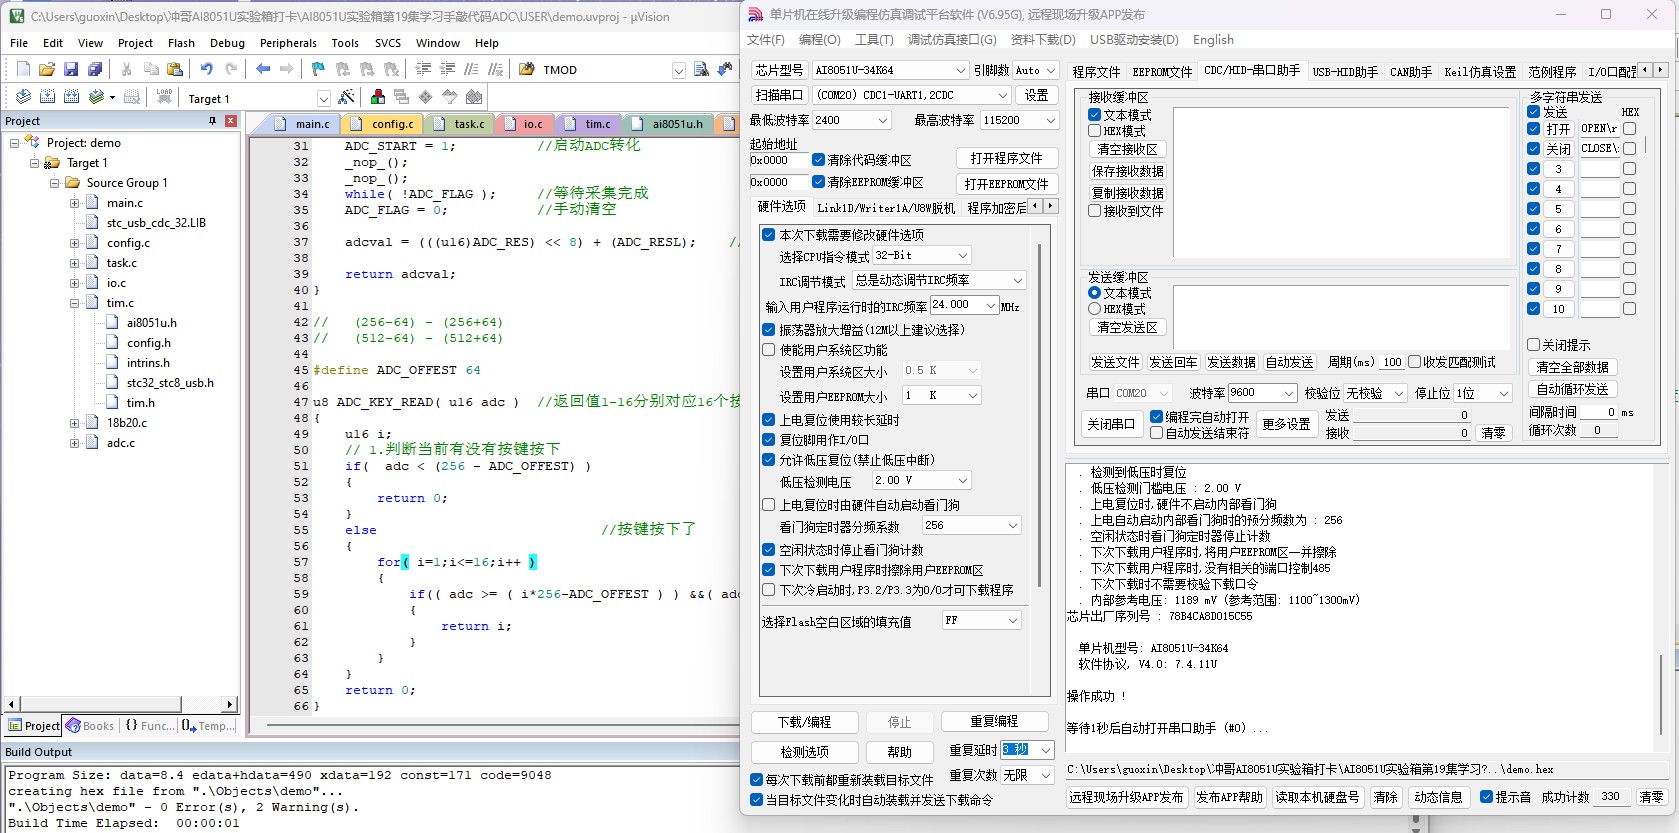Toggle 每次下载前都重新装载目标文件 checkbox

(x=756, y=780)
